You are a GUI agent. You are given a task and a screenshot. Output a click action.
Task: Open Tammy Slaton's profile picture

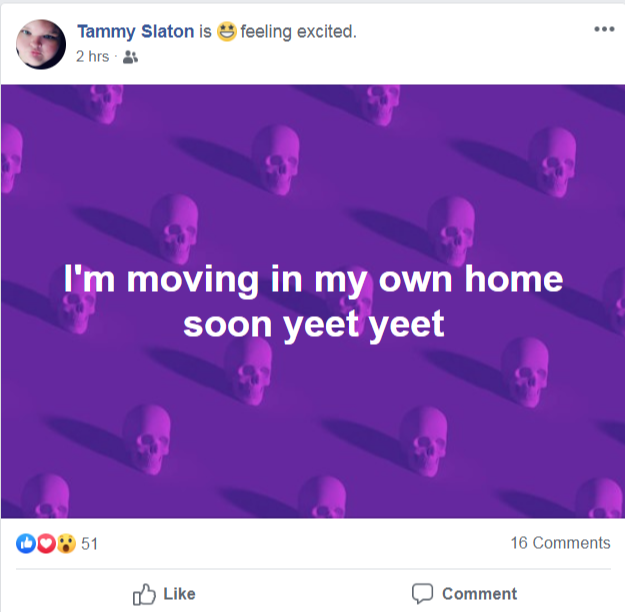pyautogui.click(x=41, y=44)
